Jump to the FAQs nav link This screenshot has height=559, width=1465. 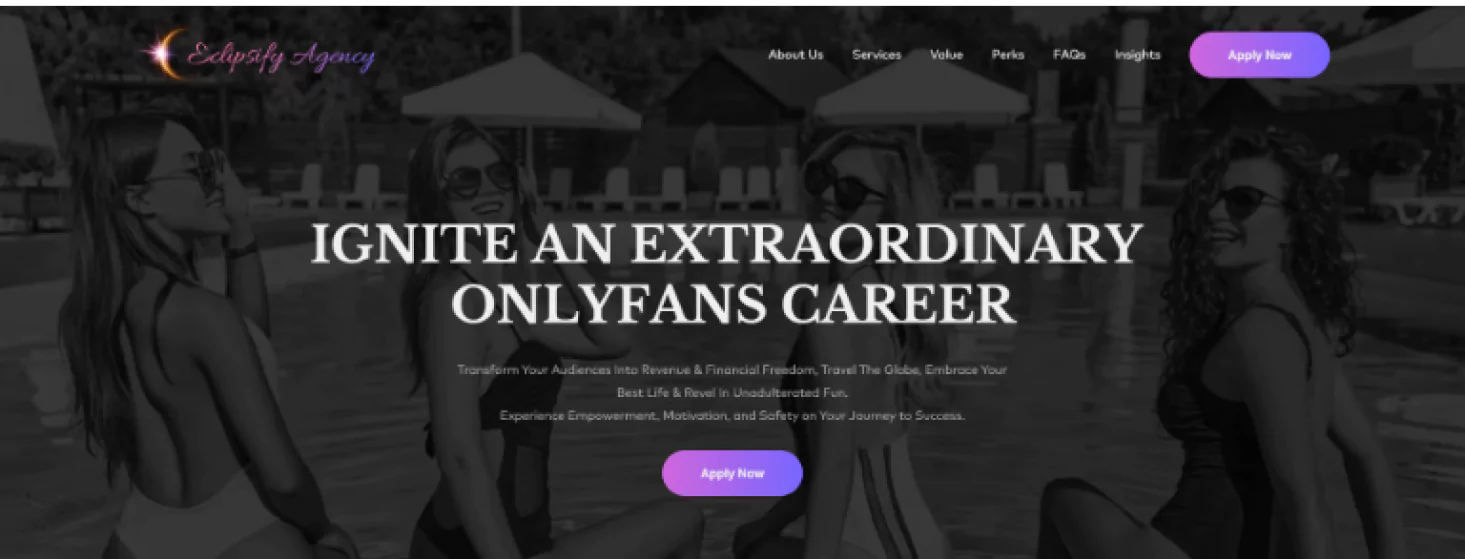1069,55
